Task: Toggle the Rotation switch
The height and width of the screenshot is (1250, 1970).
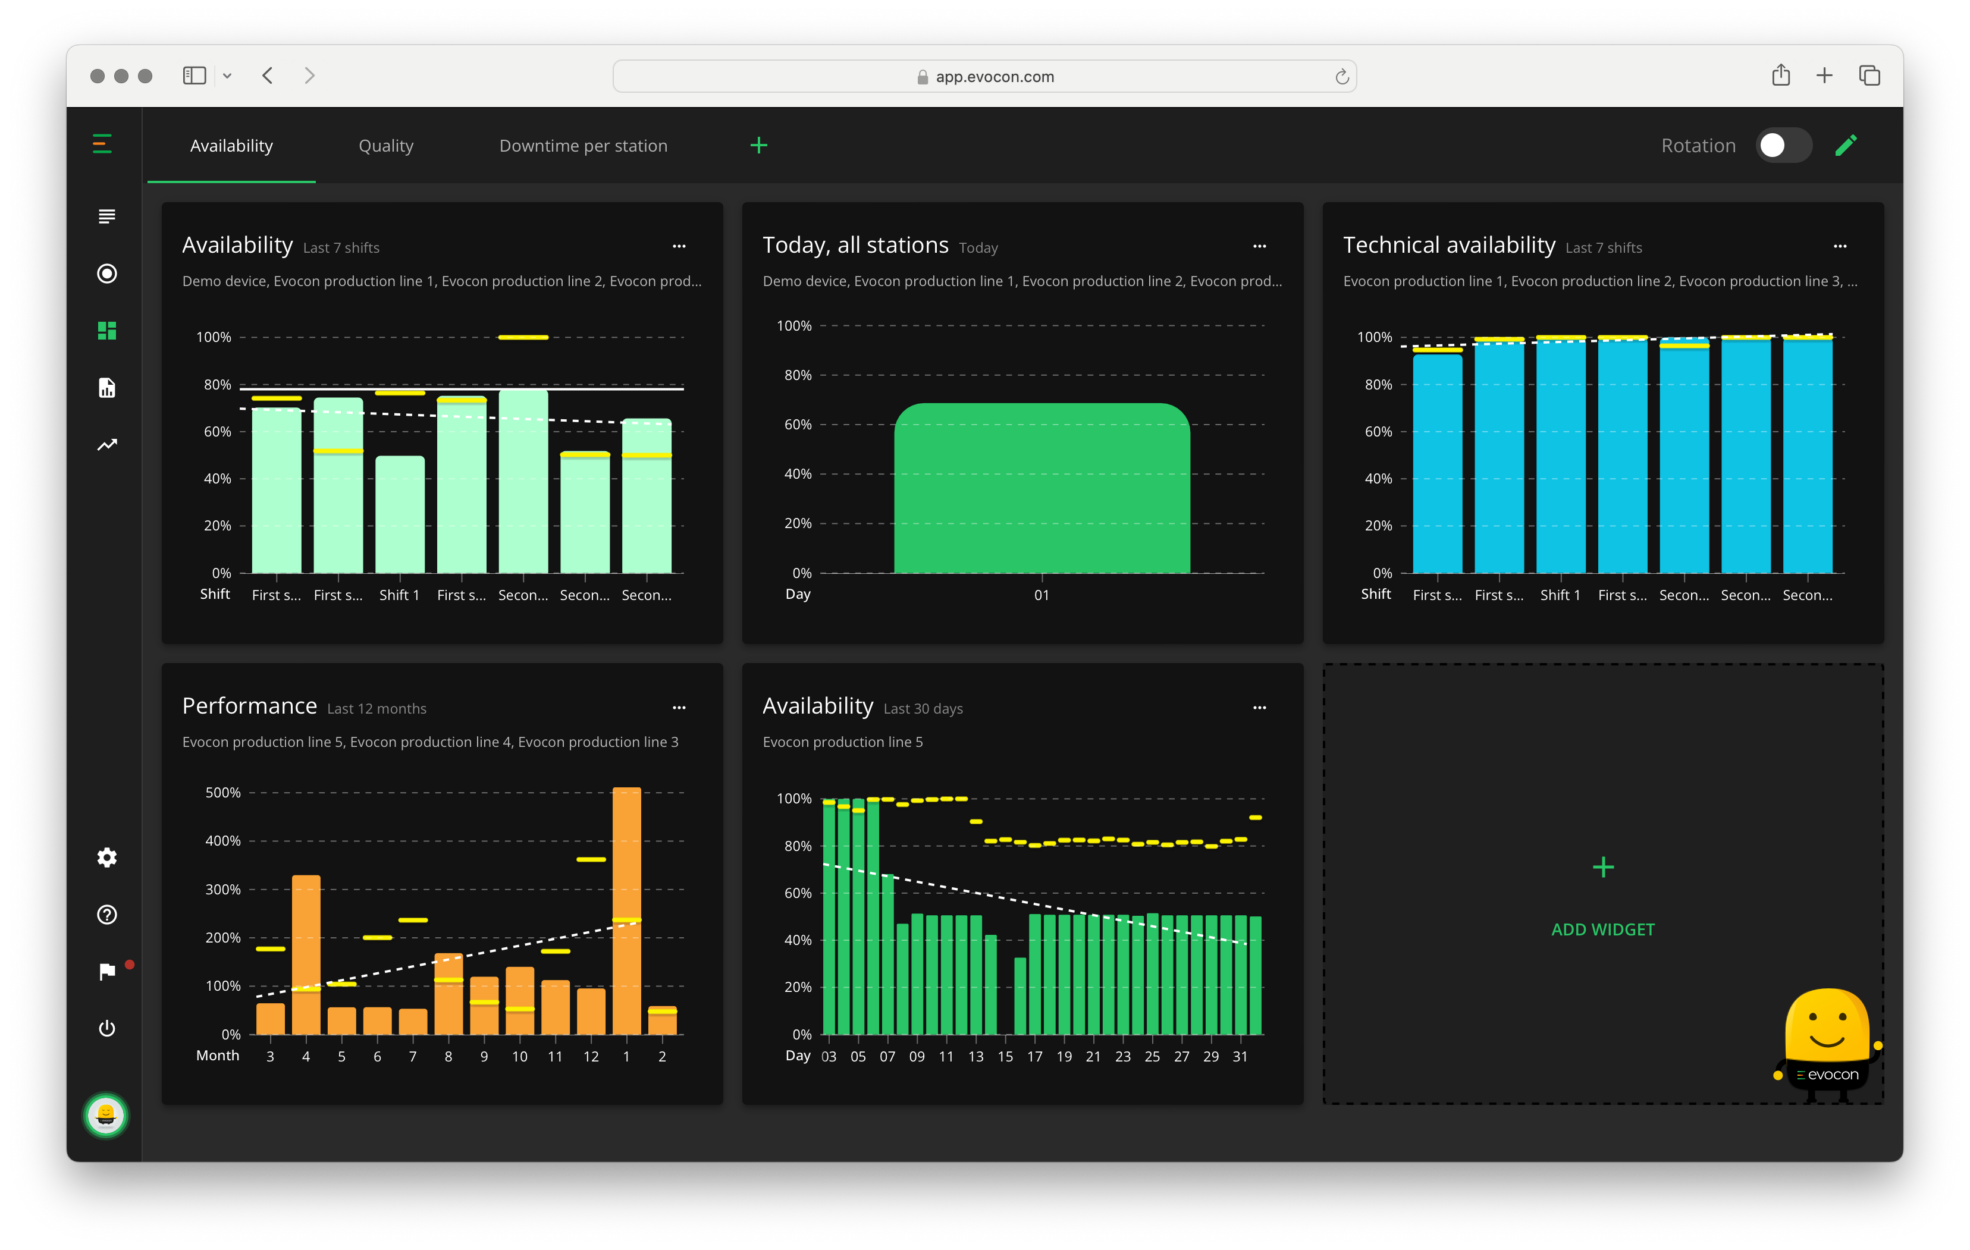Action: pos(1784,146)
